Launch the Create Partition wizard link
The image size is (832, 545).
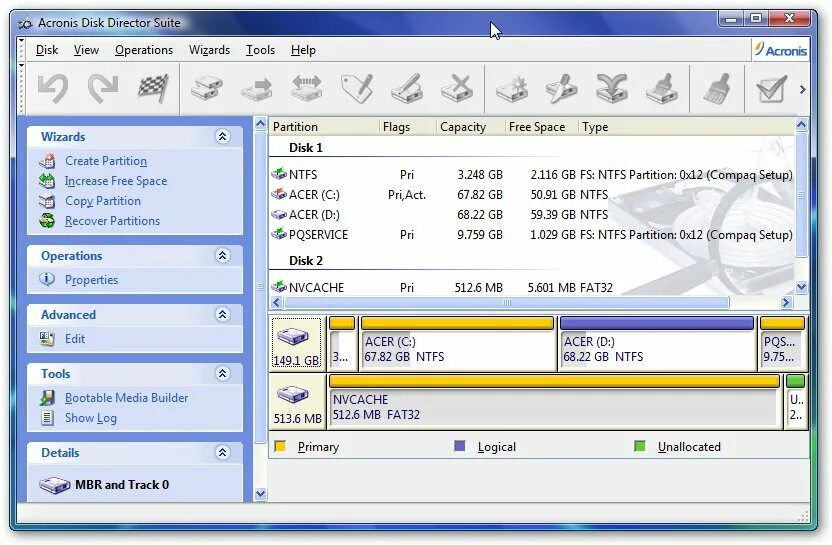pyautogui.click(x=106, y=161)
